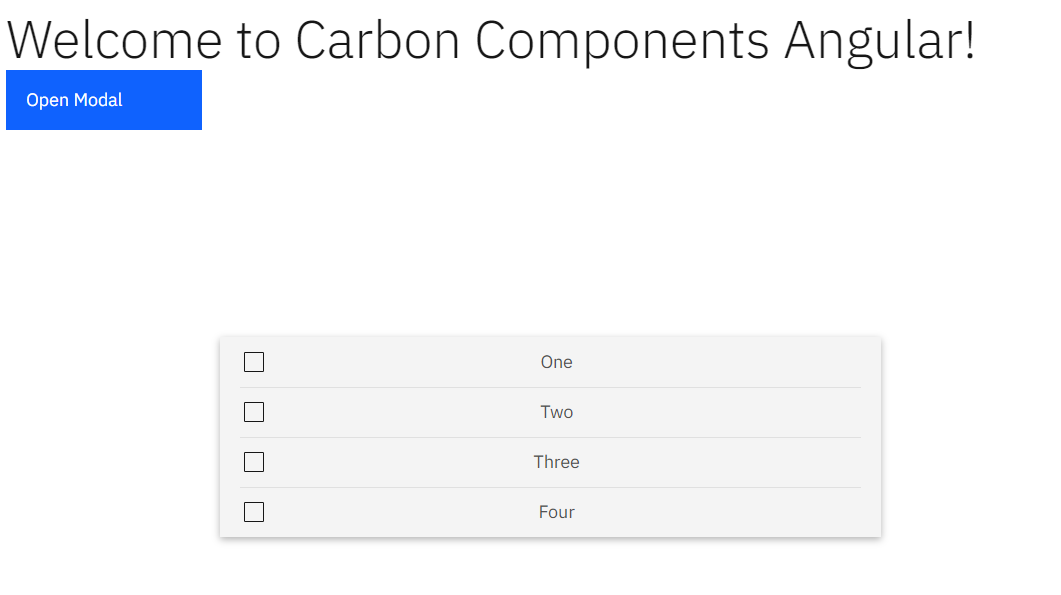Image resolution: width=1061 pixels, height=595 pixels.
Task: Open the modal dialog via the blue button
Action: click(103, 100)
